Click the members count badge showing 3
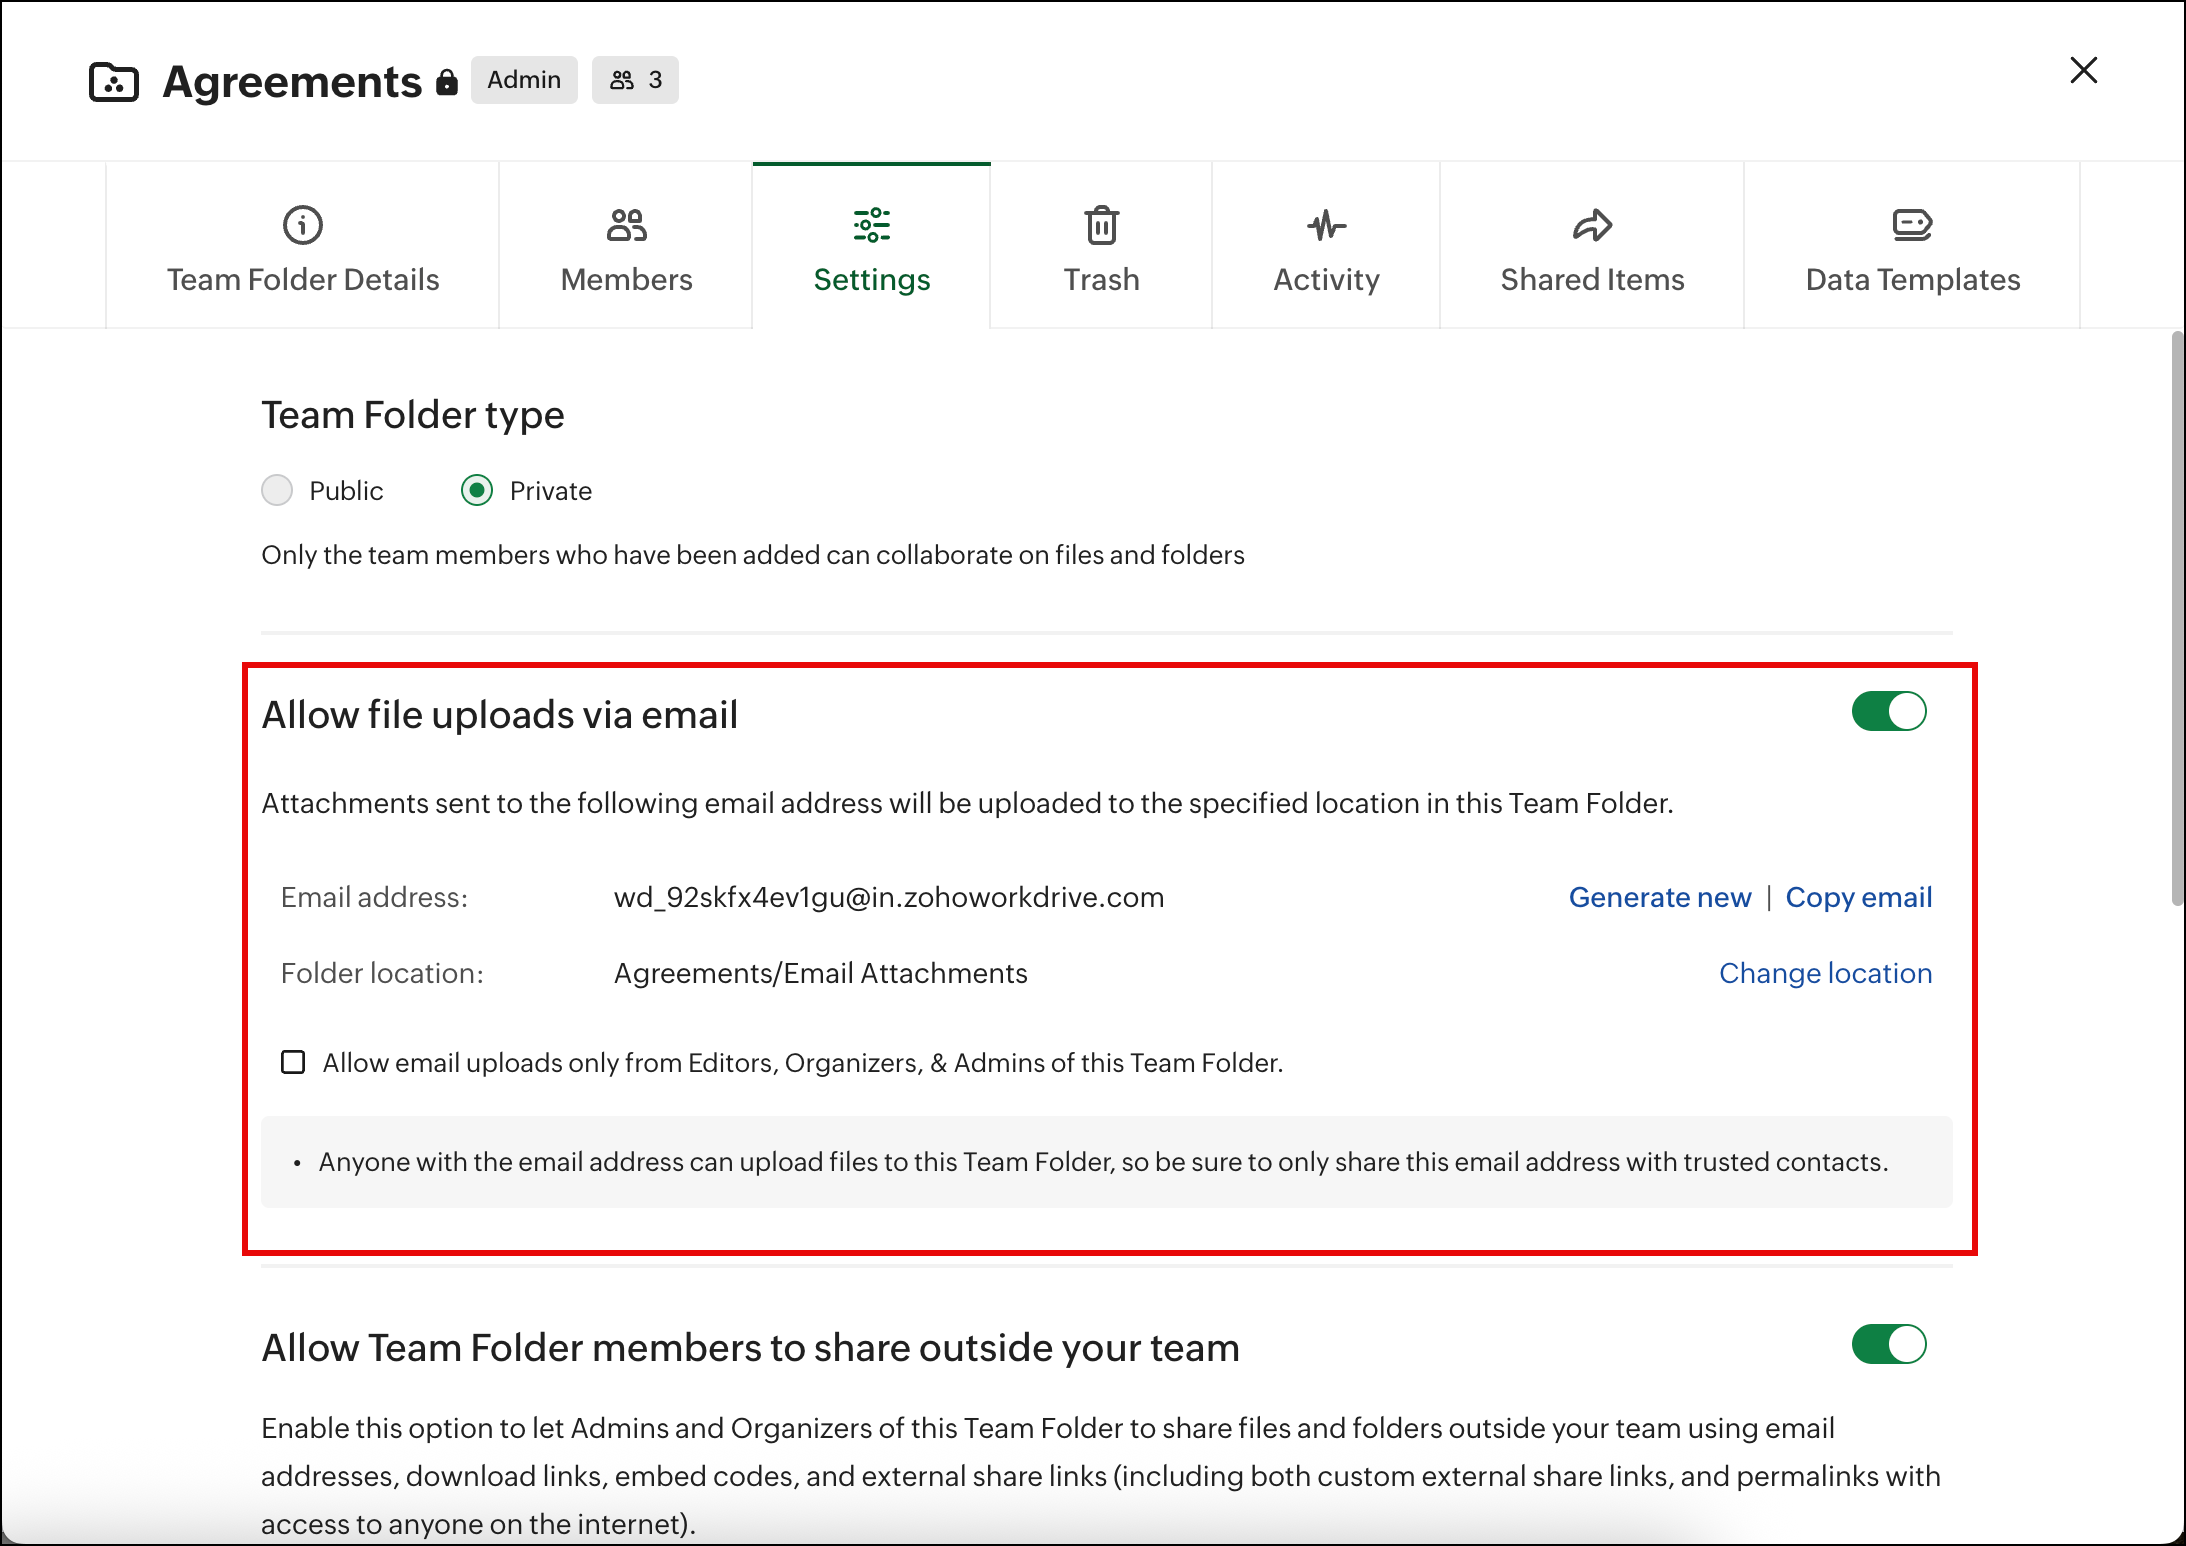This screenshot has width=2186, height=1546. [635, 80]
